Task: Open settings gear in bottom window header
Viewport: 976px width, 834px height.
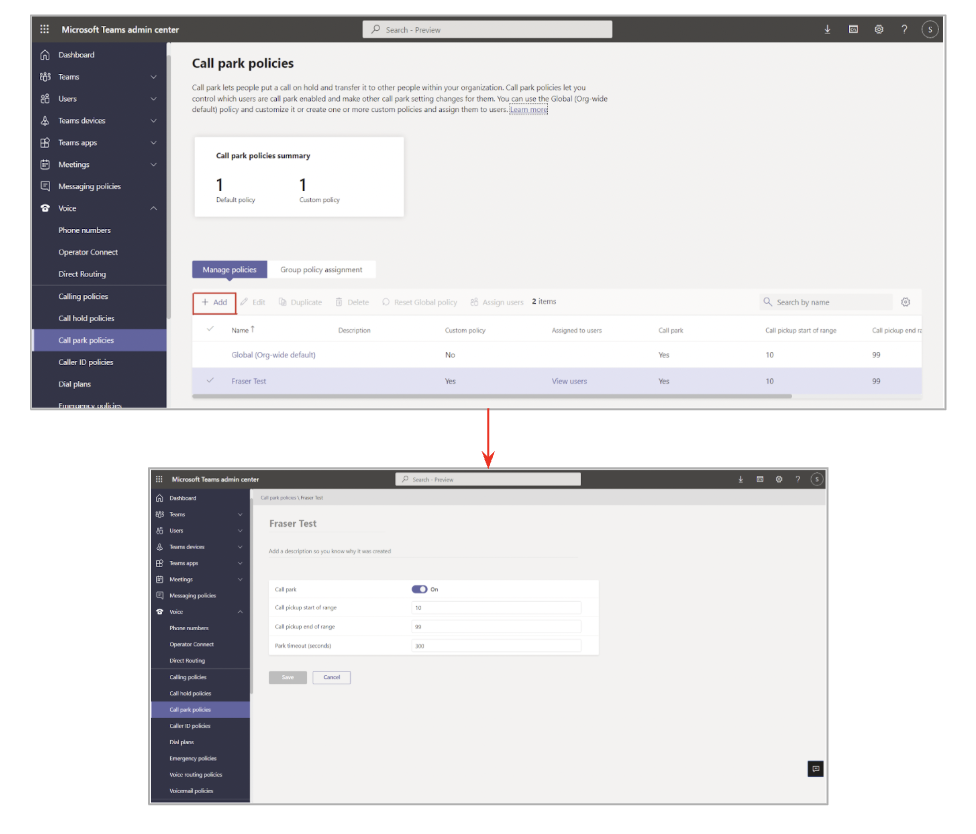Action: (779, 479)
